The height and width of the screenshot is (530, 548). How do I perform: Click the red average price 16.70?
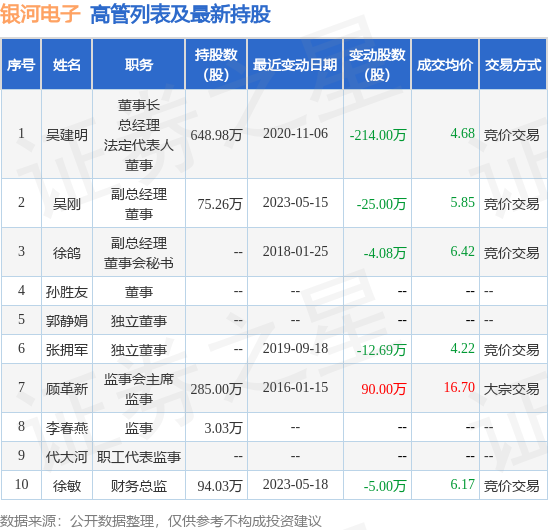(x=459, y=387)
